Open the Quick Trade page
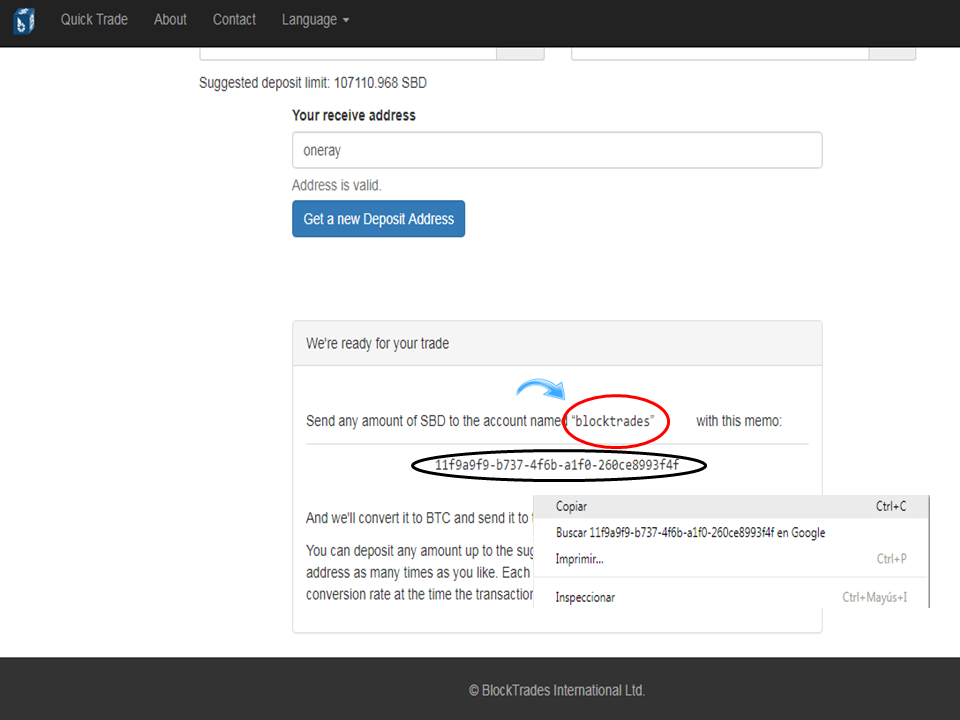 pos(94,20)
